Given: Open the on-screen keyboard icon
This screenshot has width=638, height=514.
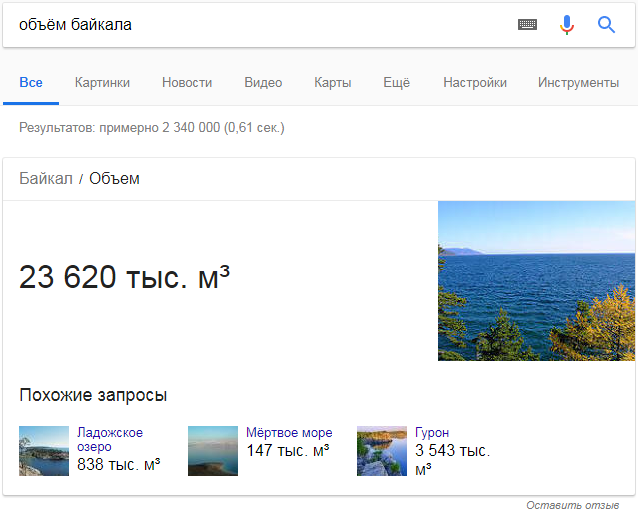Looking at the screenshot, I should click(x=527, y=25).
